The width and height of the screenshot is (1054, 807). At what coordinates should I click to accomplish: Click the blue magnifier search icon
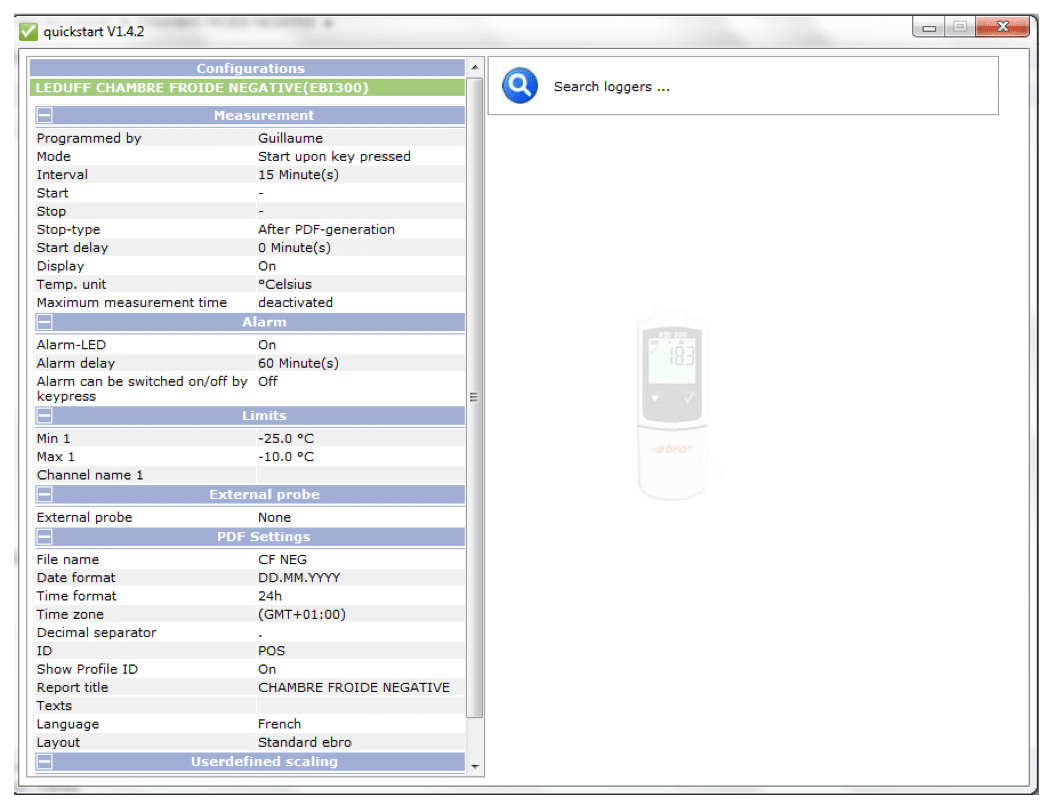click(x=520, y=86)
